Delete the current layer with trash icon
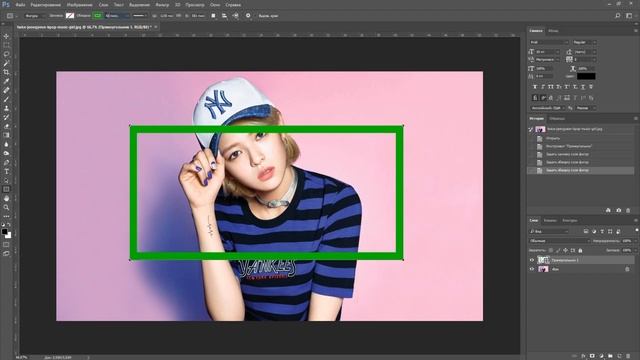This screenshot has width=640, height=360. coord(628,356)
